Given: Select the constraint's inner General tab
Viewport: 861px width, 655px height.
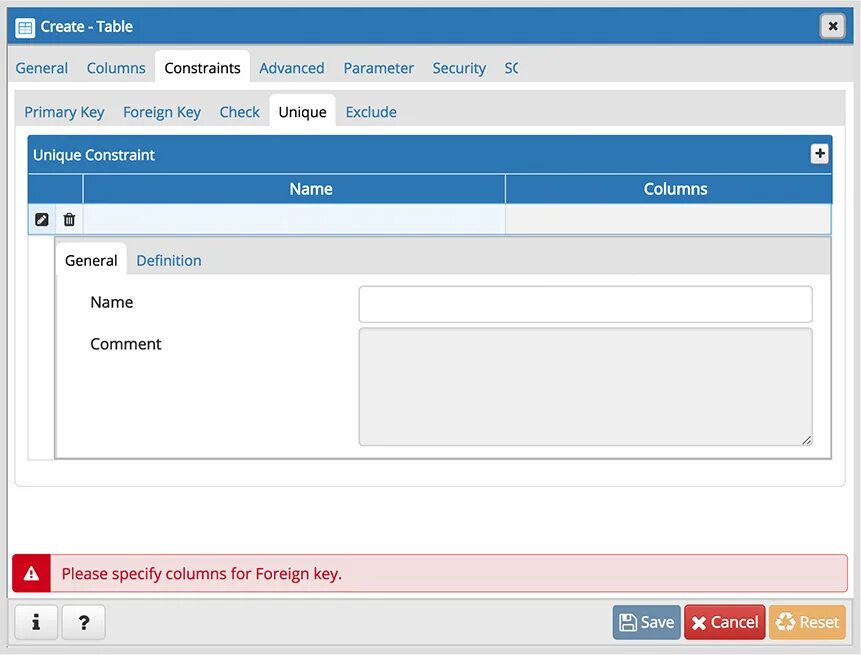Looking at the screenshot, I should pyautogui.click(x=91, y=260).
